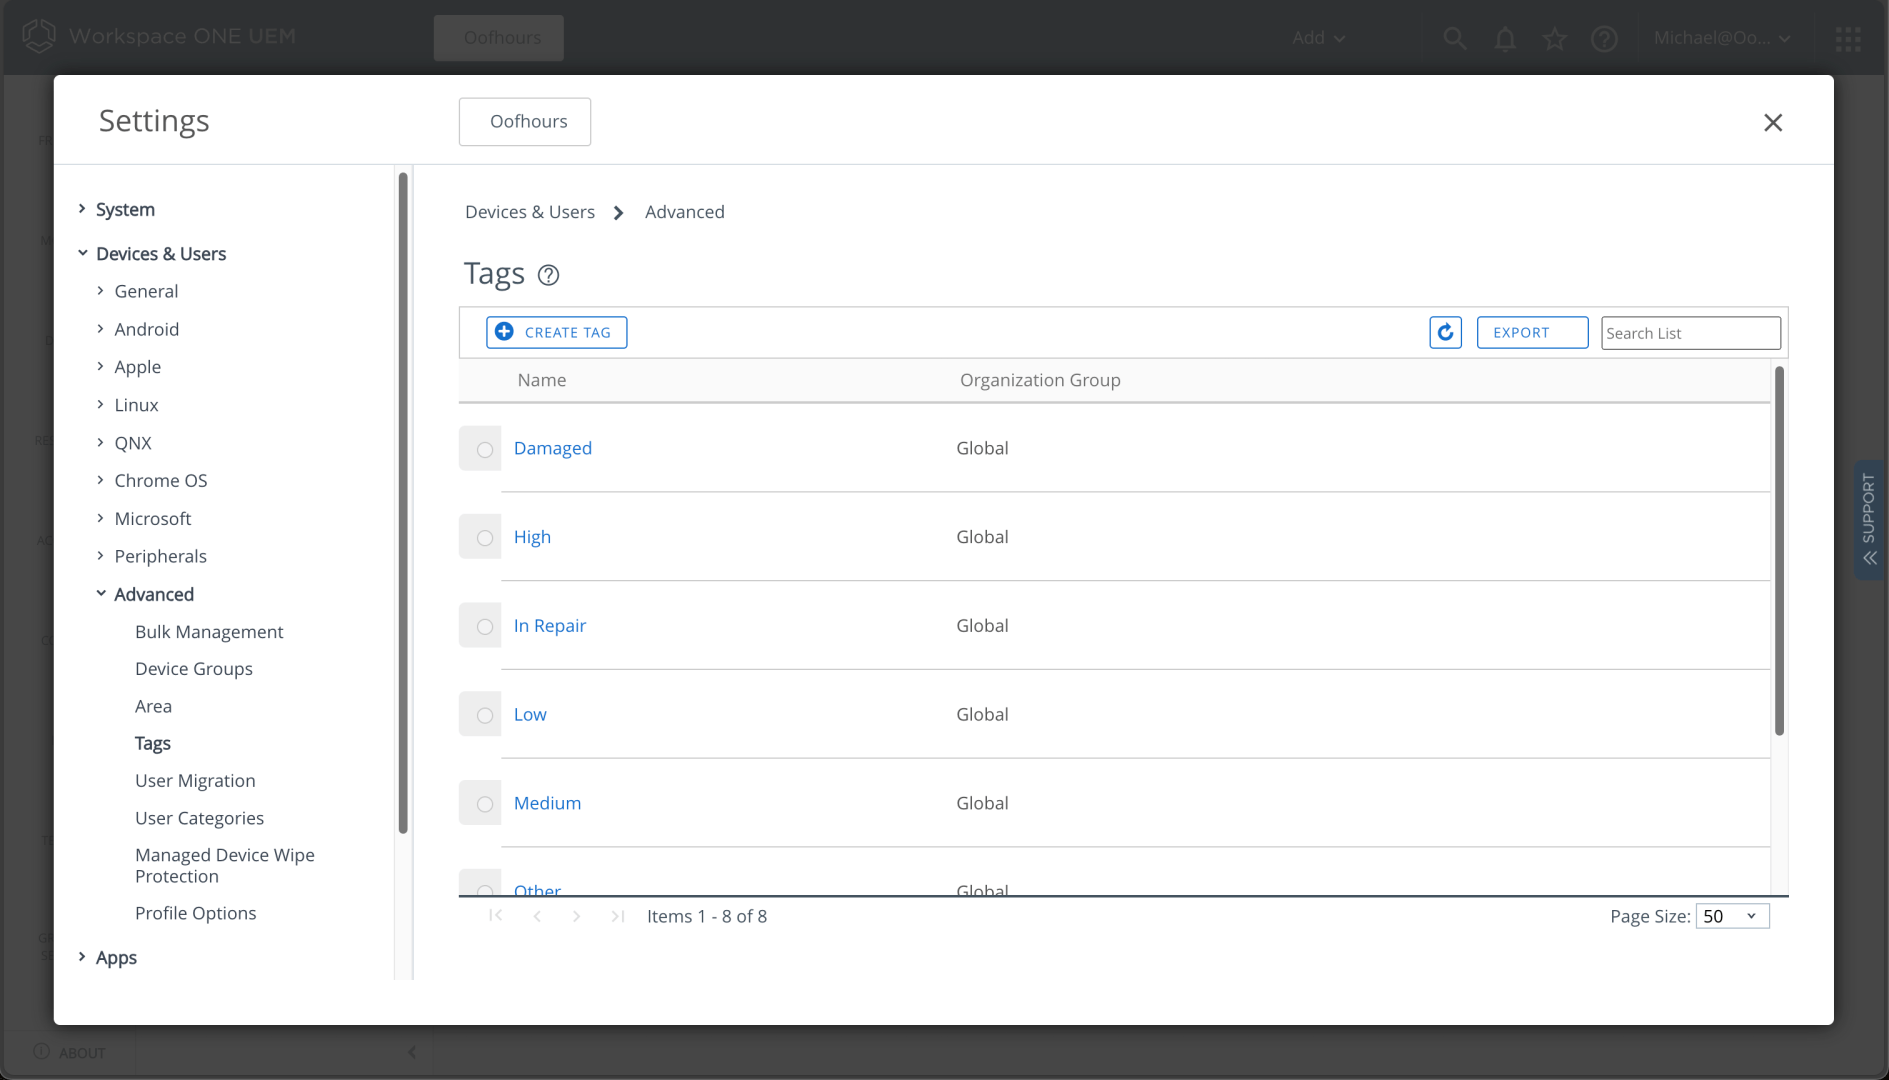The width and height of the screenshot is (1889, 1080).
Task: Select the Damaged tag radio button
Action: pyautogui.click(x=485, y=450)
